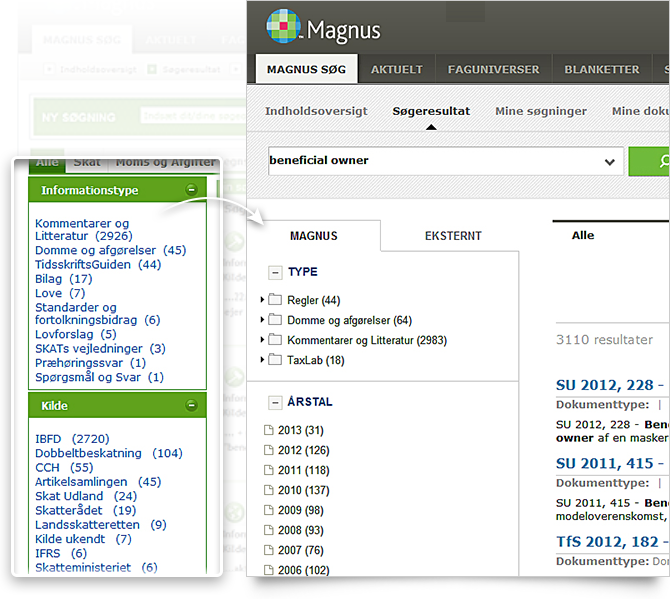Open the search field dropdown chevron
The height and width of the screenshot is (599, 670).
coord(610,162)
